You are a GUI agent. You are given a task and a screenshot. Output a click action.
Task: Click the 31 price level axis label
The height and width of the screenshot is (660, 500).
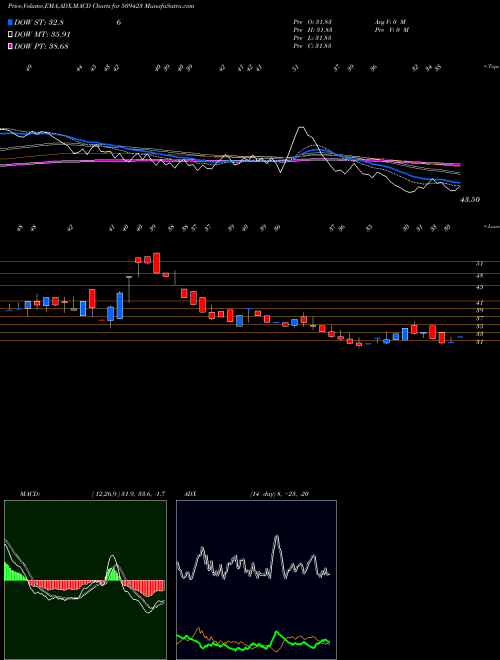point(479,342)
